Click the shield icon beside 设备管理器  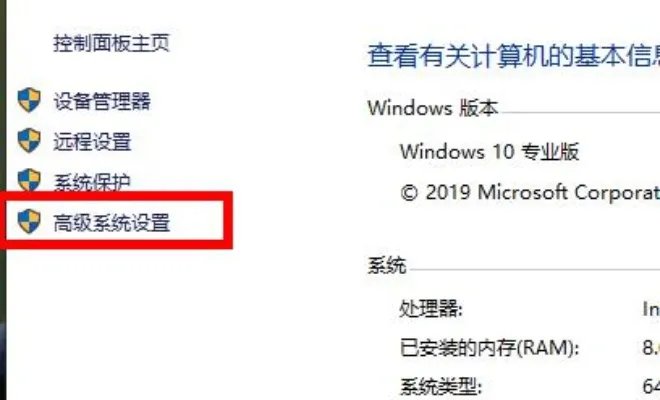pyautogui.click(x=29, y=100)
